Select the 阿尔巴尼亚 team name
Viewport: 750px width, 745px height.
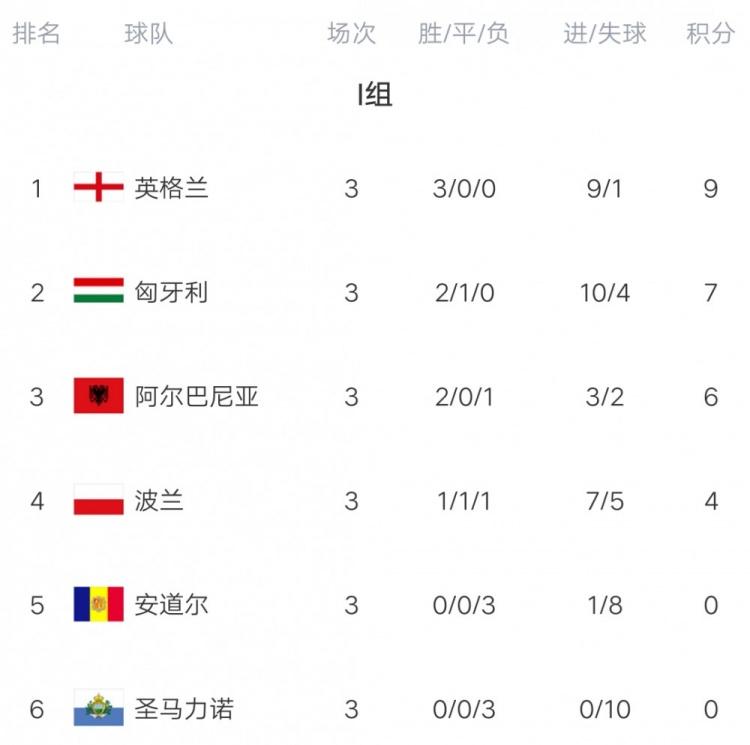[196, 396]
